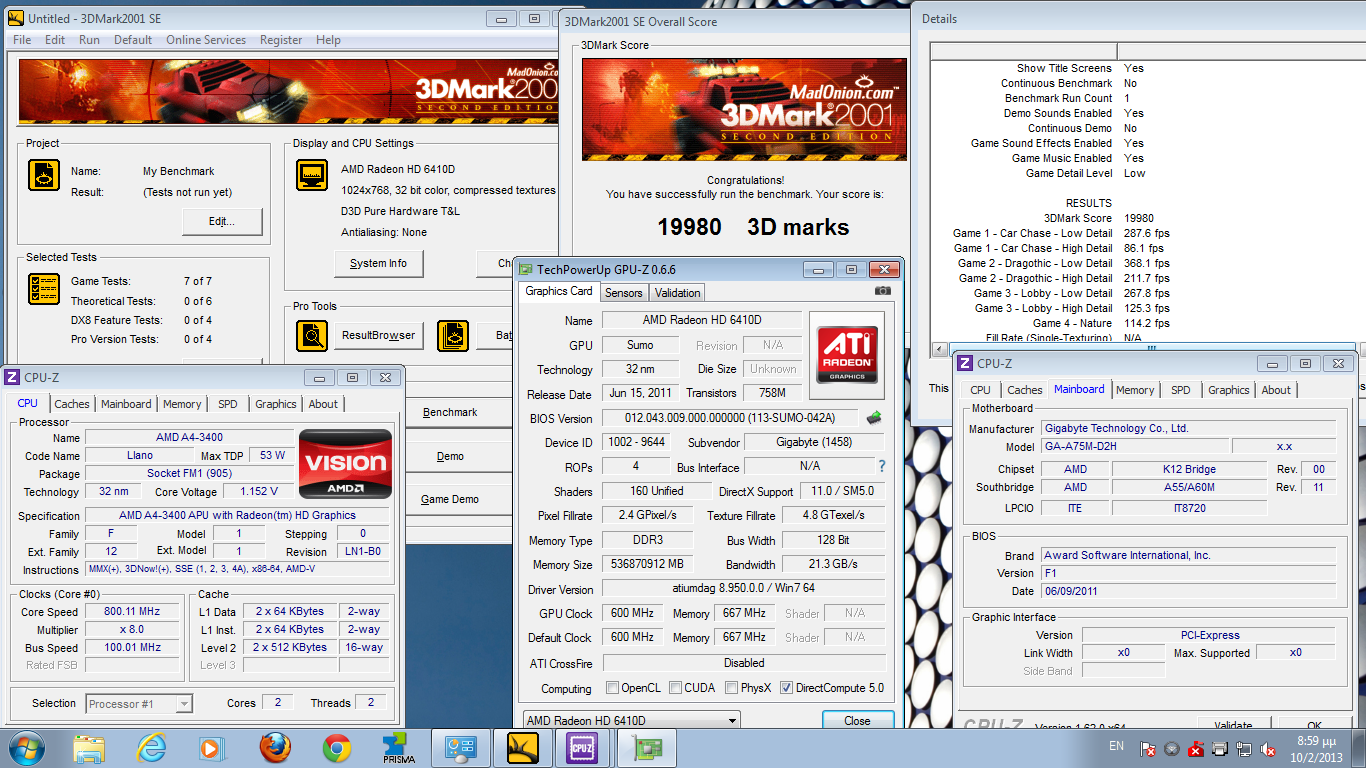The height and width of the screenshot is (768, 1366).
Task: Click the '19980 3D marks' score text
Action: (x=753, y=227)
